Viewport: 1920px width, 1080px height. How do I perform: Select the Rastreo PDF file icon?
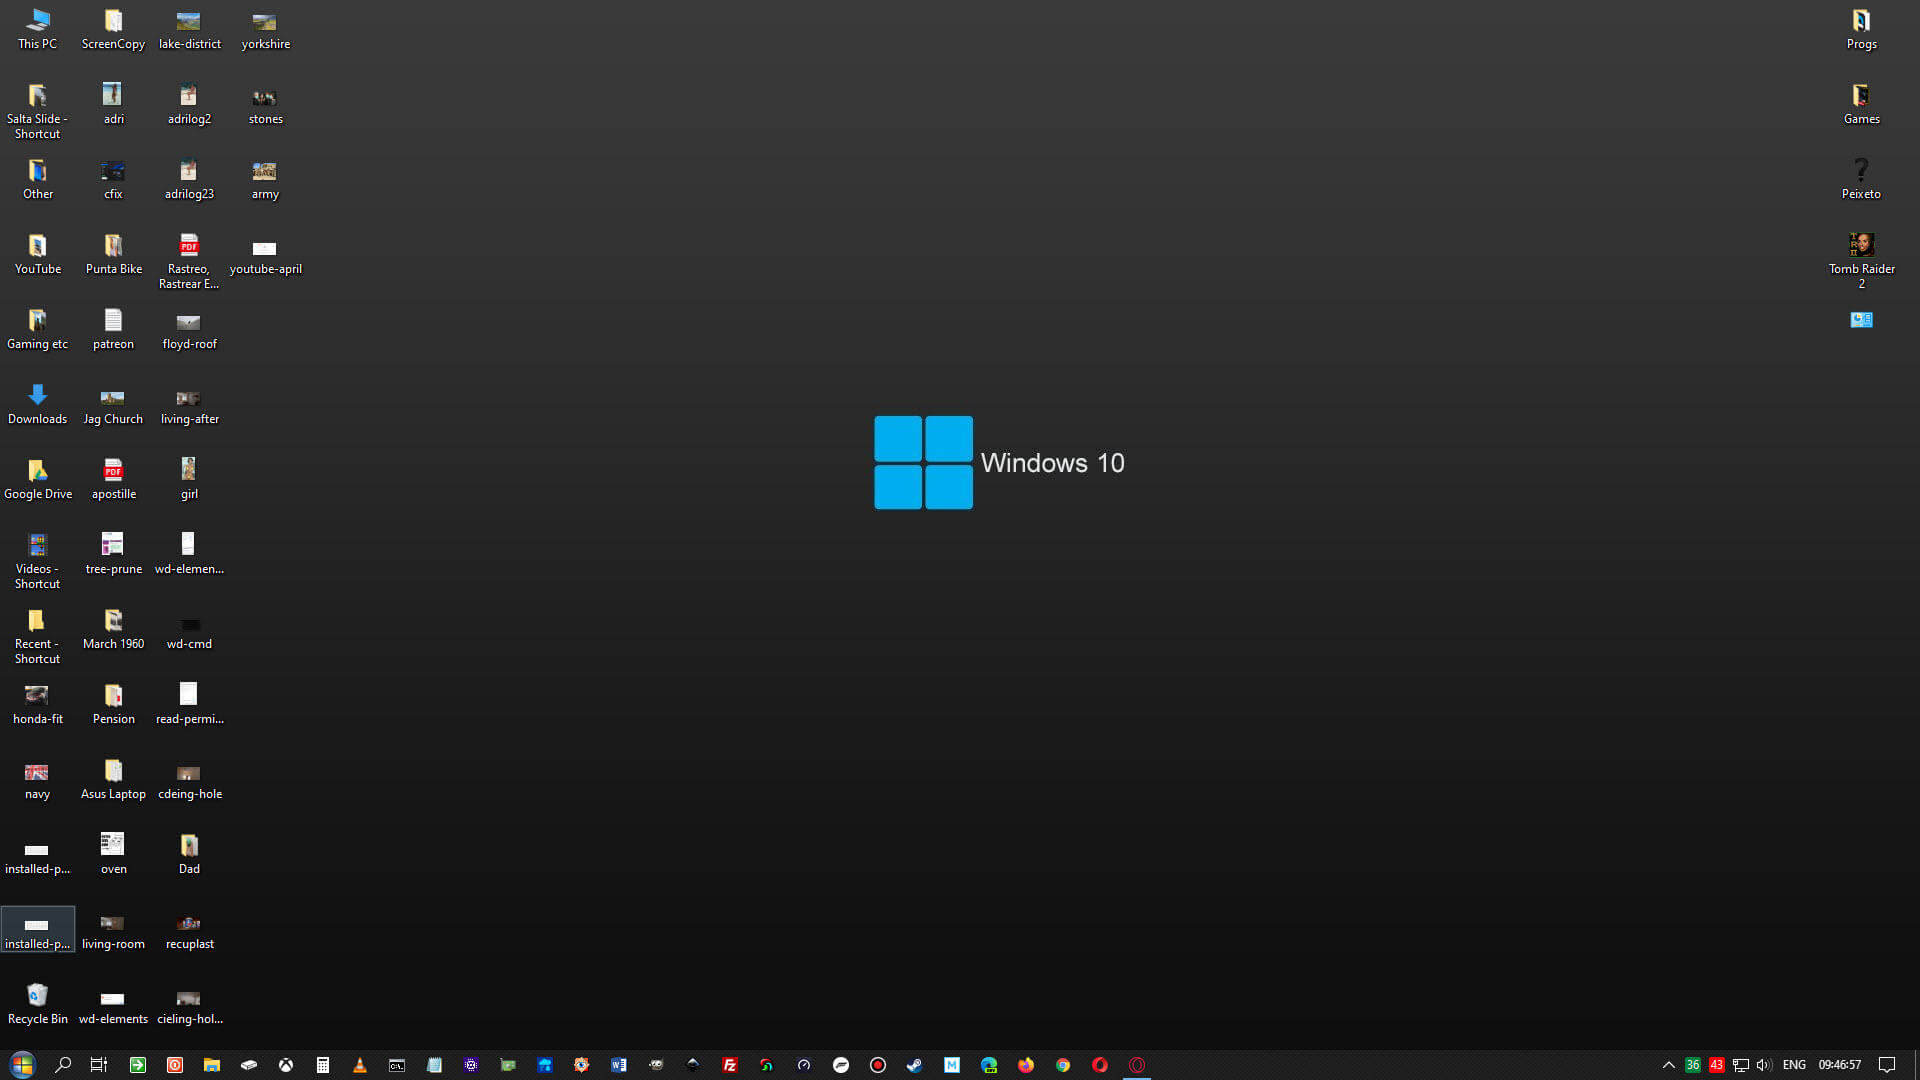point(189,261)
